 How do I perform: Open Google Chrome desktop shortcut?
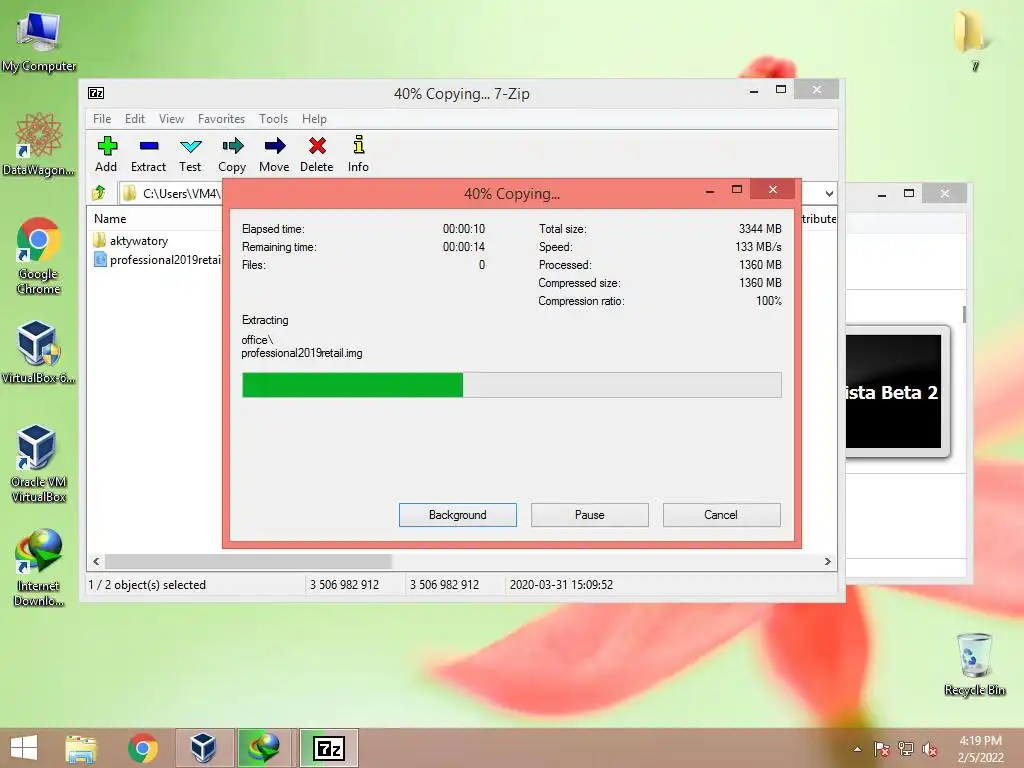click(39, 255)
